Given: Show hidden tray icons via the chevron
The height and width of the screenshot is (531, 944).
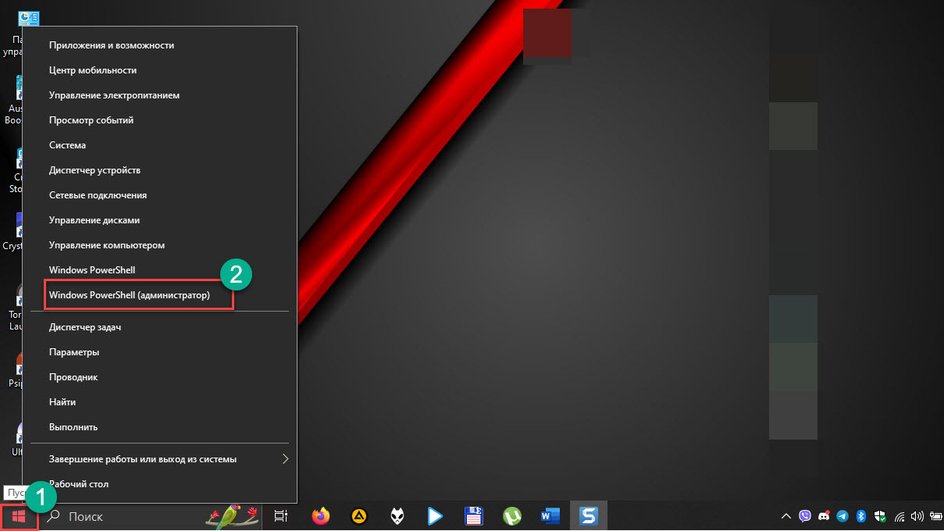Looking at the screenshot, I should pos(786,516).
